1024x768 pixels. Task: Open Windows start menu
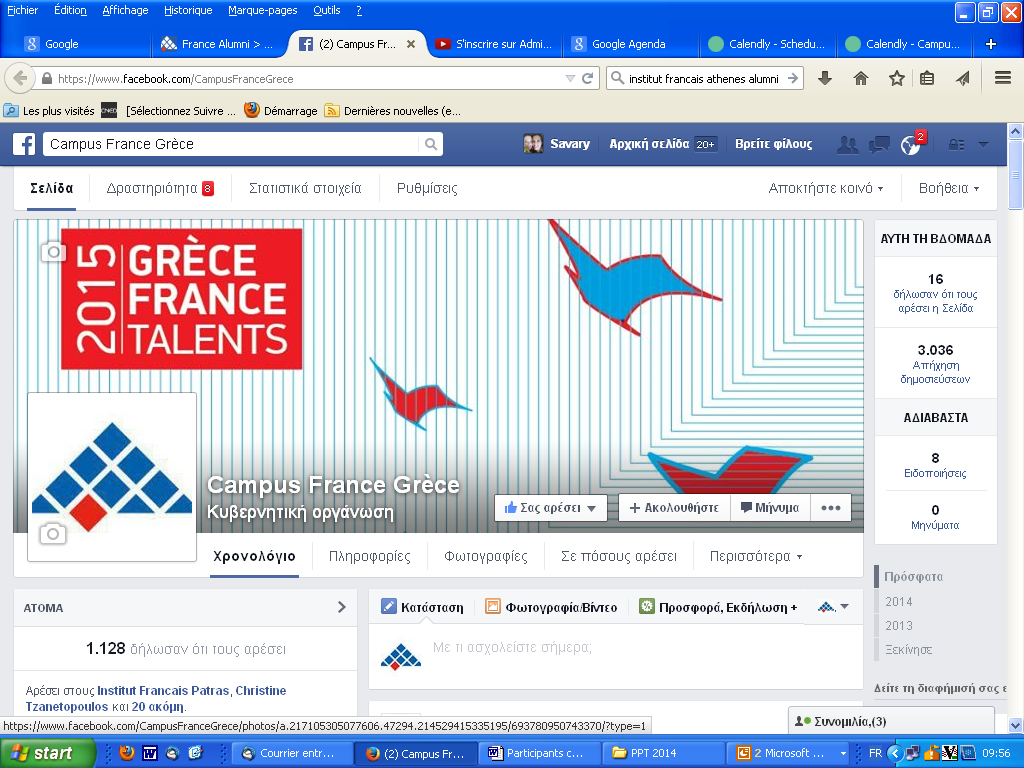[48, 753]
